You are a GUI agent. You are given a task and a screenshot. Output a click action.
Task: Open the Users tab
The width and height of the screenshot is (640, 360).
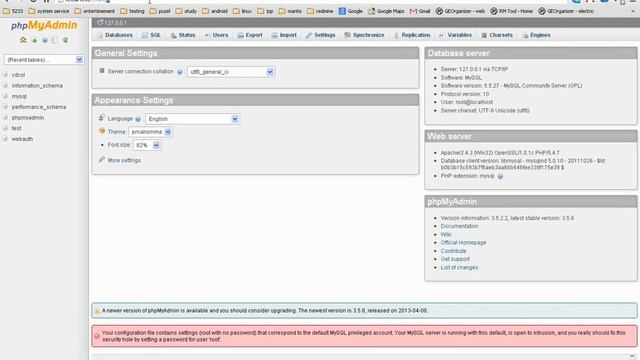(x=216, y=35)
